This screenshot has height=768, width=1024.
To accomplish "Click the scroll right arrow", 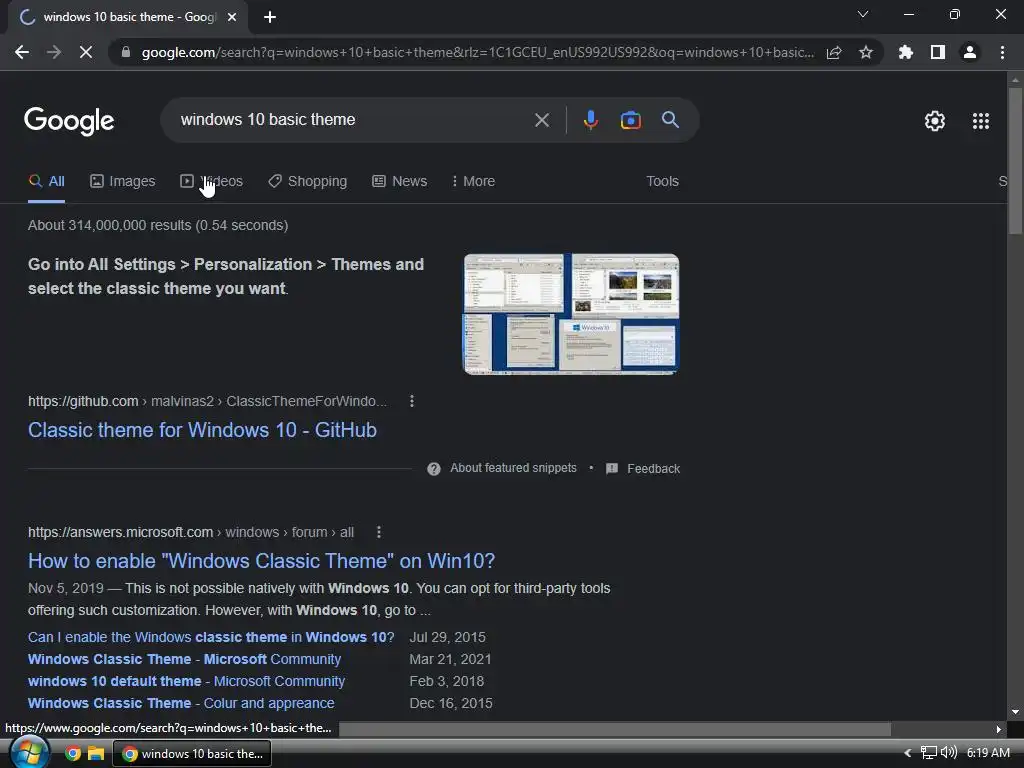I will pyautogui.click(x=999, y=729).
